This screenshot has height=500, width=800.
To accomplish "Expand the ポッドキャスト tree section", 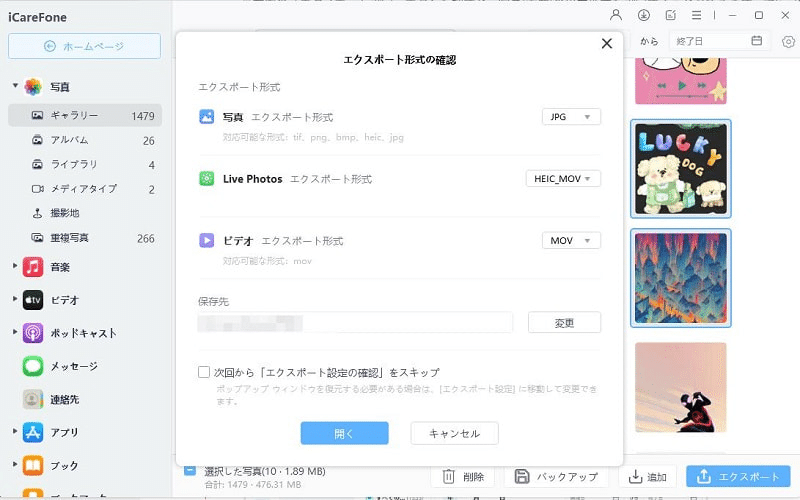I will 15,332.
